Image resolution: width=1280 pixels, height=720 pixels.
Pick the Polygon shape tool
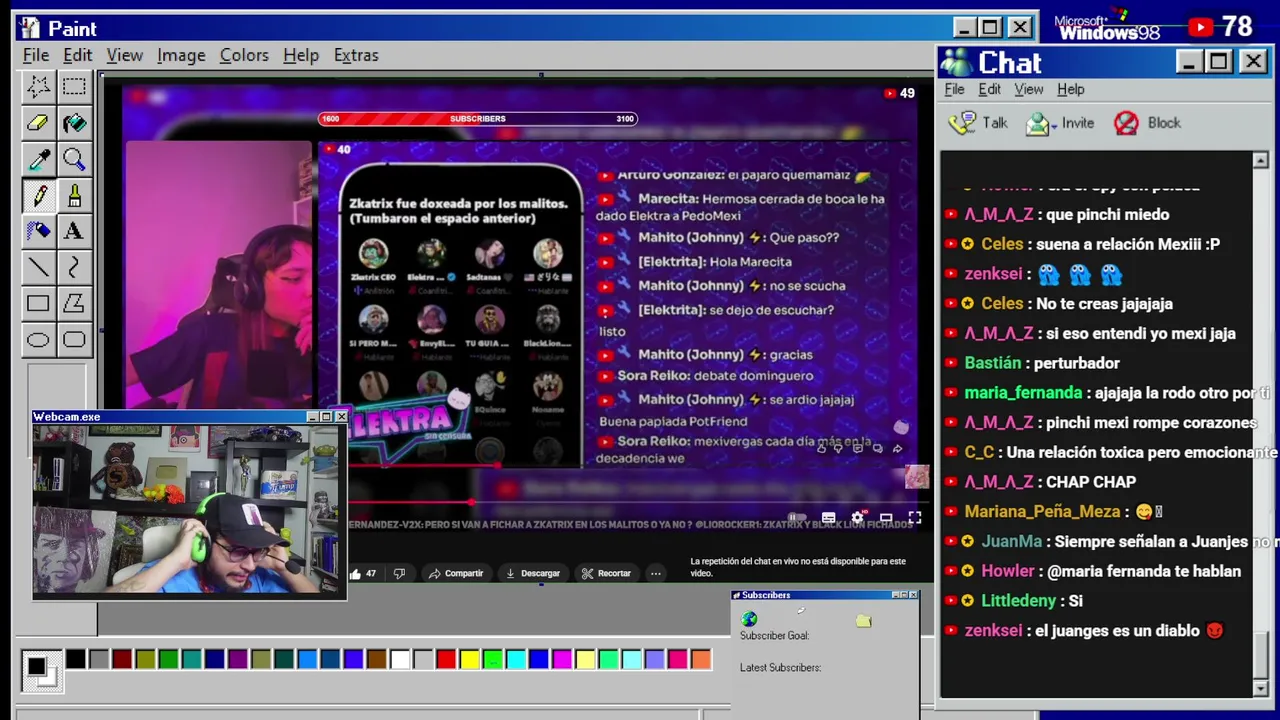pos(74,303)
